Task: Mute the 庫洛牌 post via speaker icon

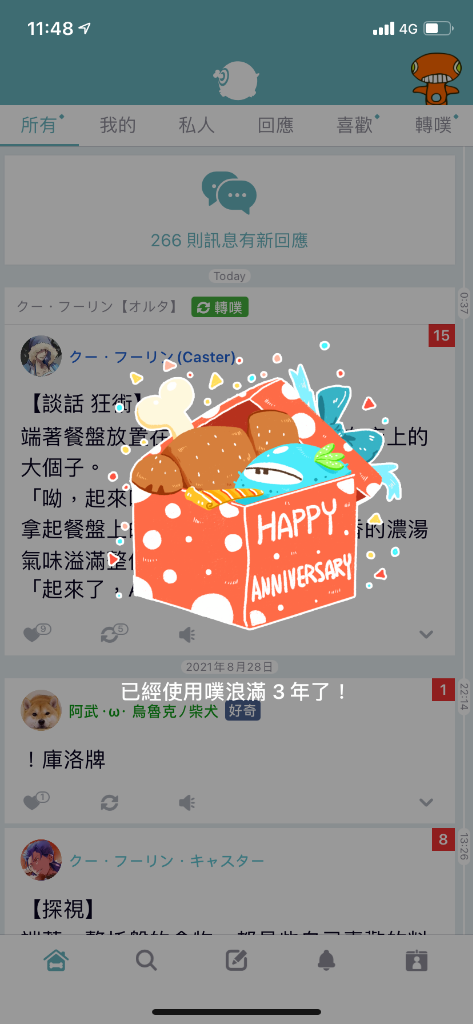Action: coord(187,802)
